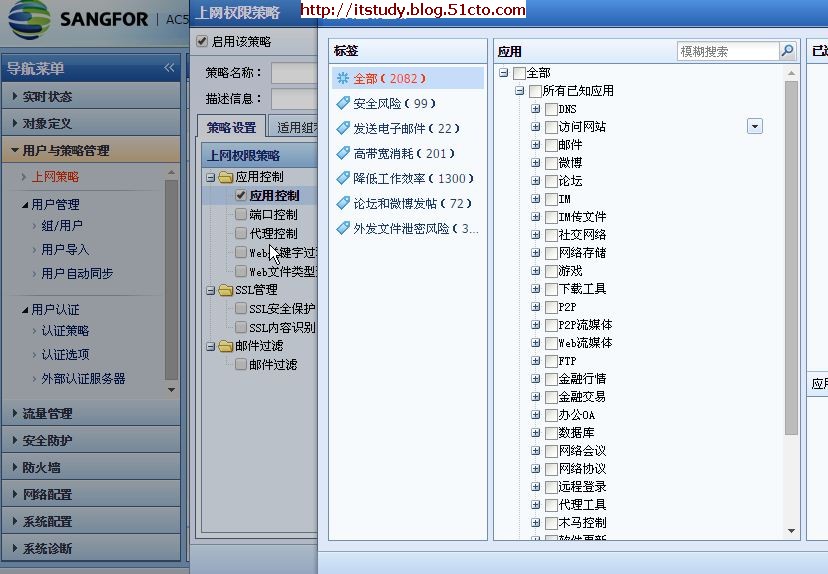Expand the IM tree node

click(535, 199)
